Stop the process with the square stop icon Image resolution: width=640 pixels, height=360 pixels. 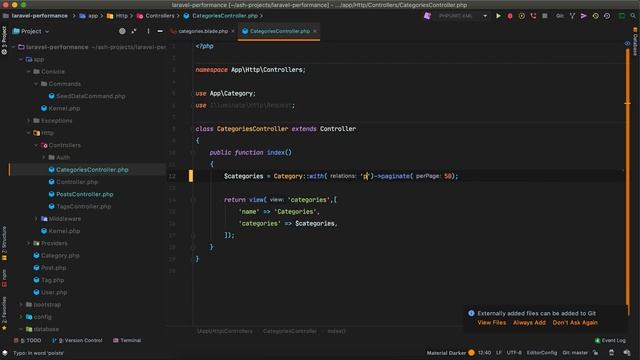(x=544, y=16)
